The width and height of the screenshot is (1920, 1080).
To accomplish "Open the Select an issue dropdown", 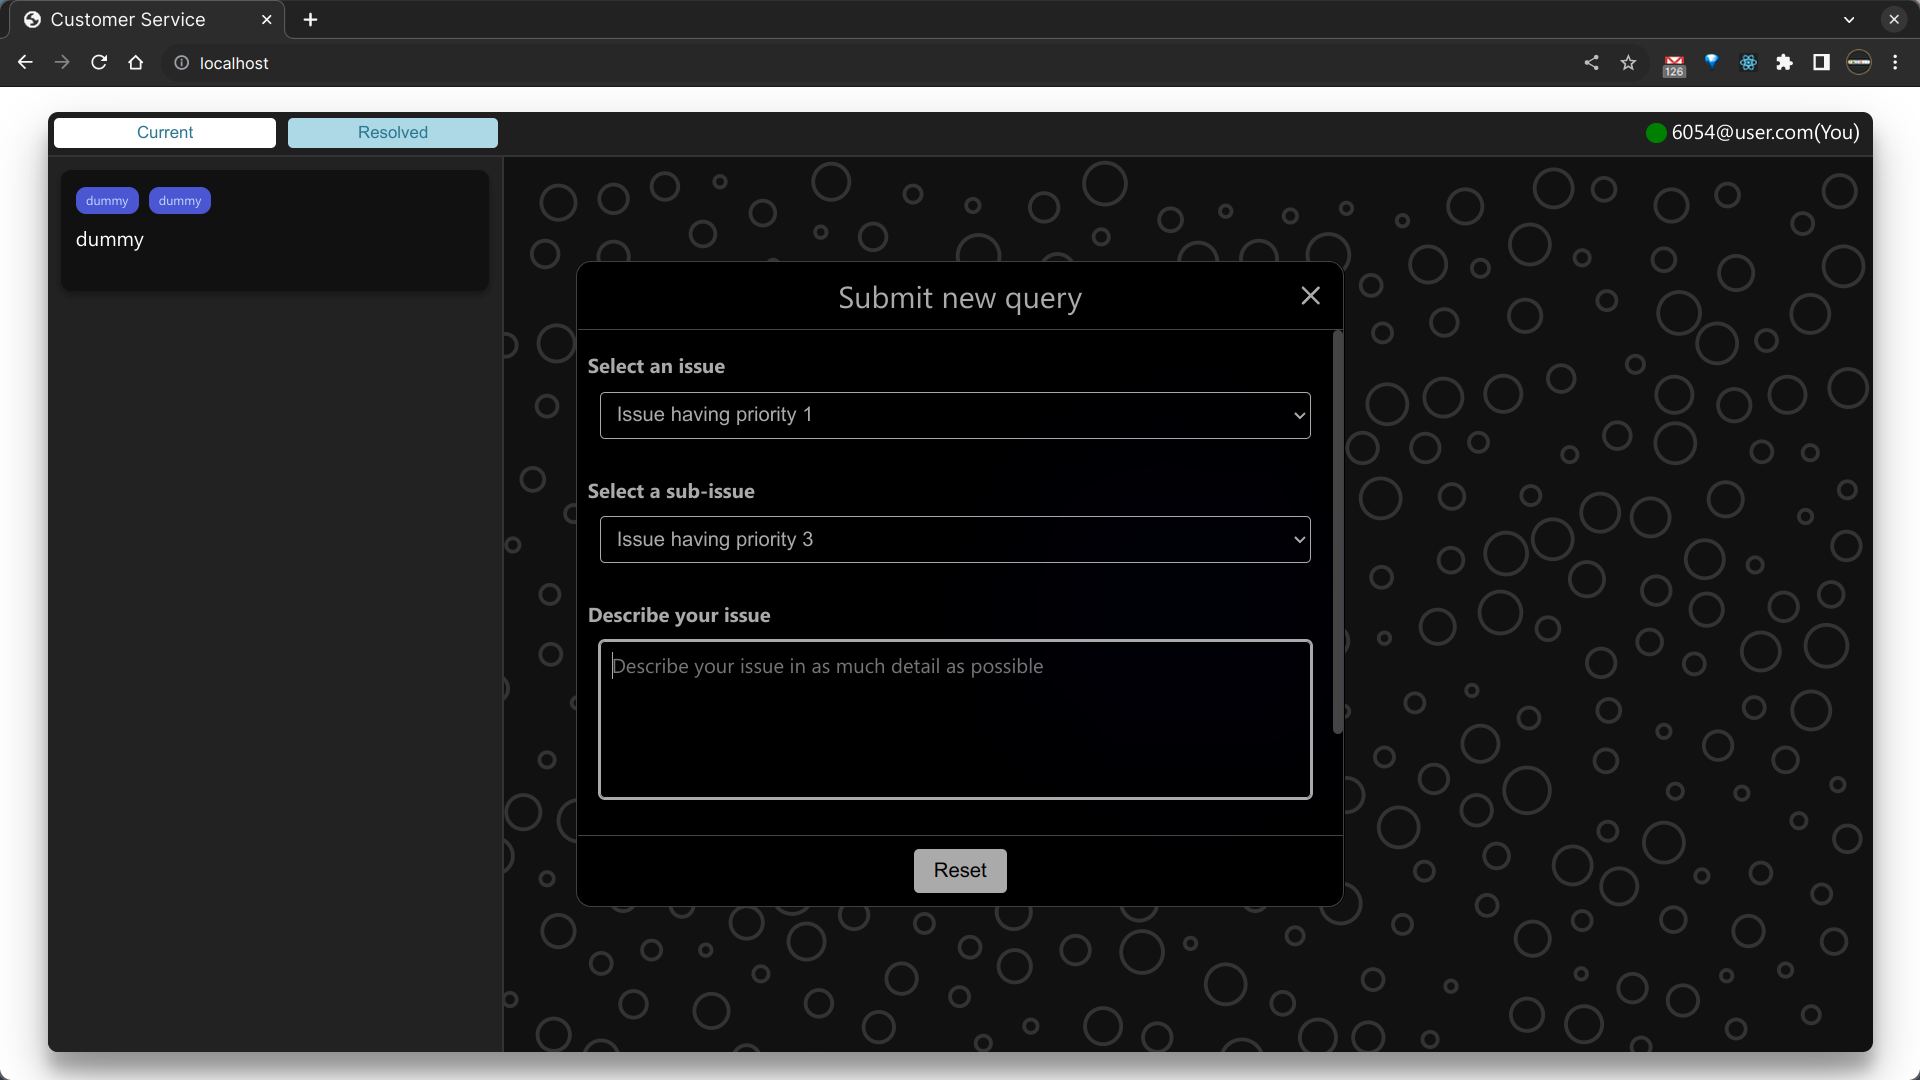I will 954,415.
